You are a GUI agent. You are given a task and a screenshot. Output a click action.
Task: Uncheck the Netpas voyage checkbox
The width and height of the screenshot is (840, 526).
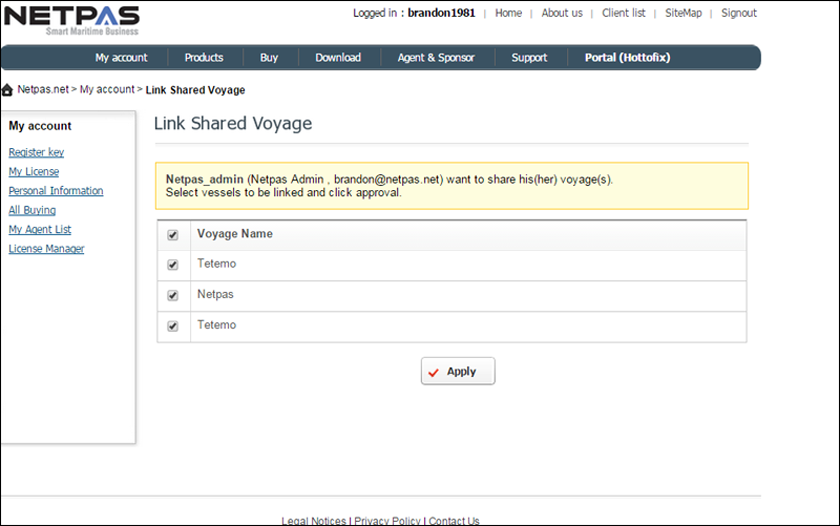(172, 295)
